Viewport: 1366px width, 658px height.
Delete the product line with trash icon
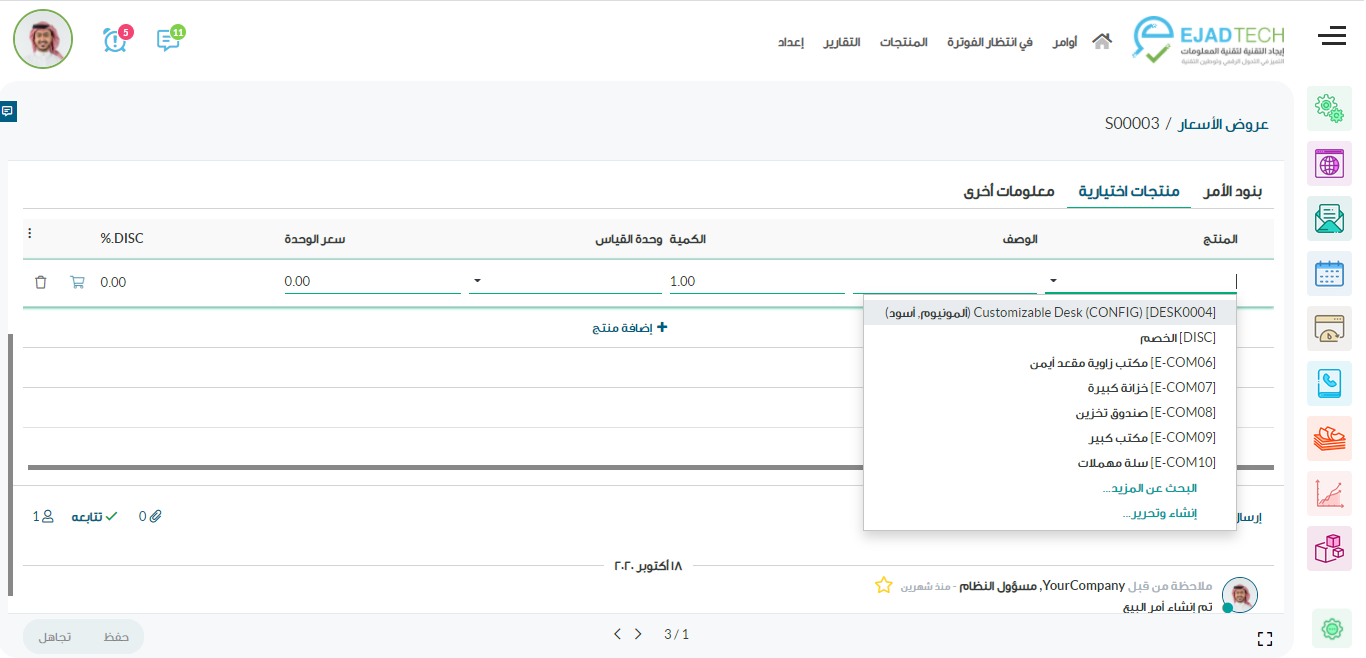40,282
